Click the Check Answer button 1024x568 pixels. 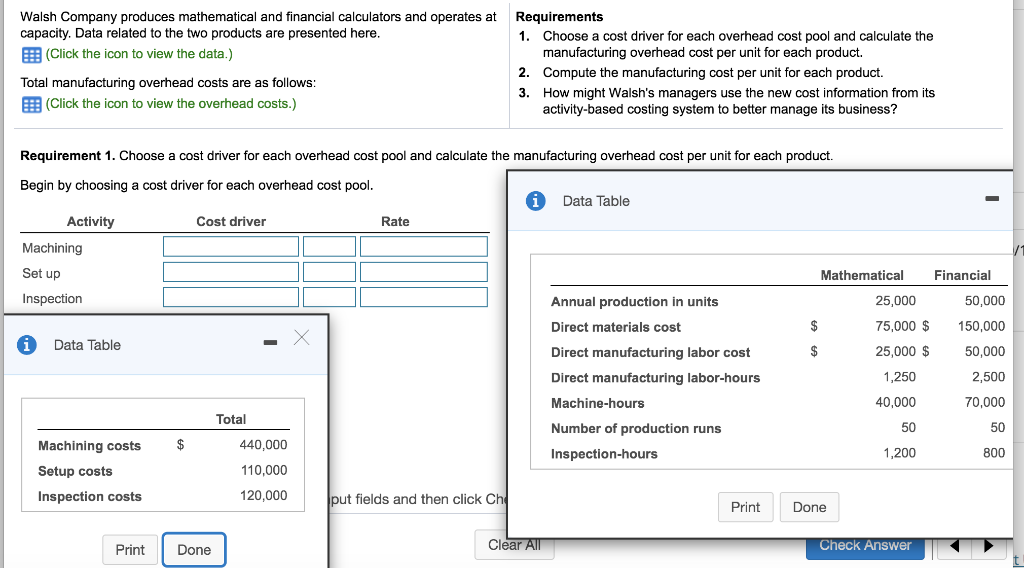tap(865, 546)
